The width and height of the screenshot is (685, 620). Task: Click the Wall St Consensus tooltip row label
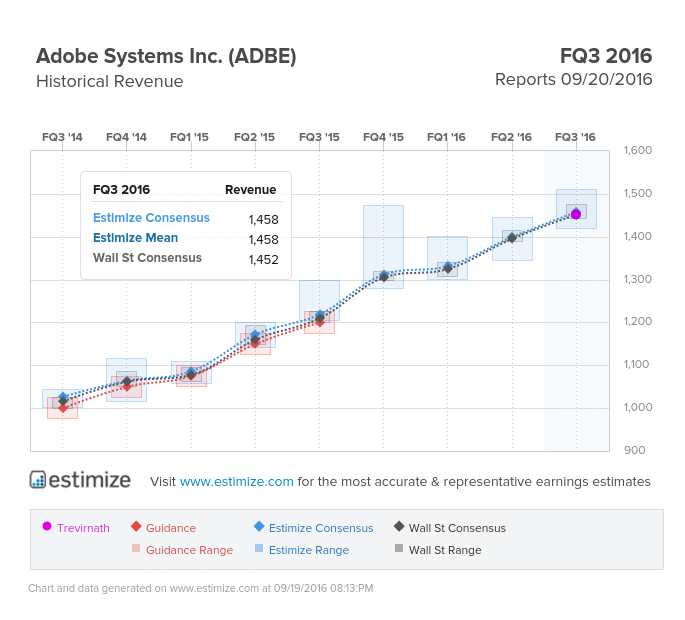[147, 258]
